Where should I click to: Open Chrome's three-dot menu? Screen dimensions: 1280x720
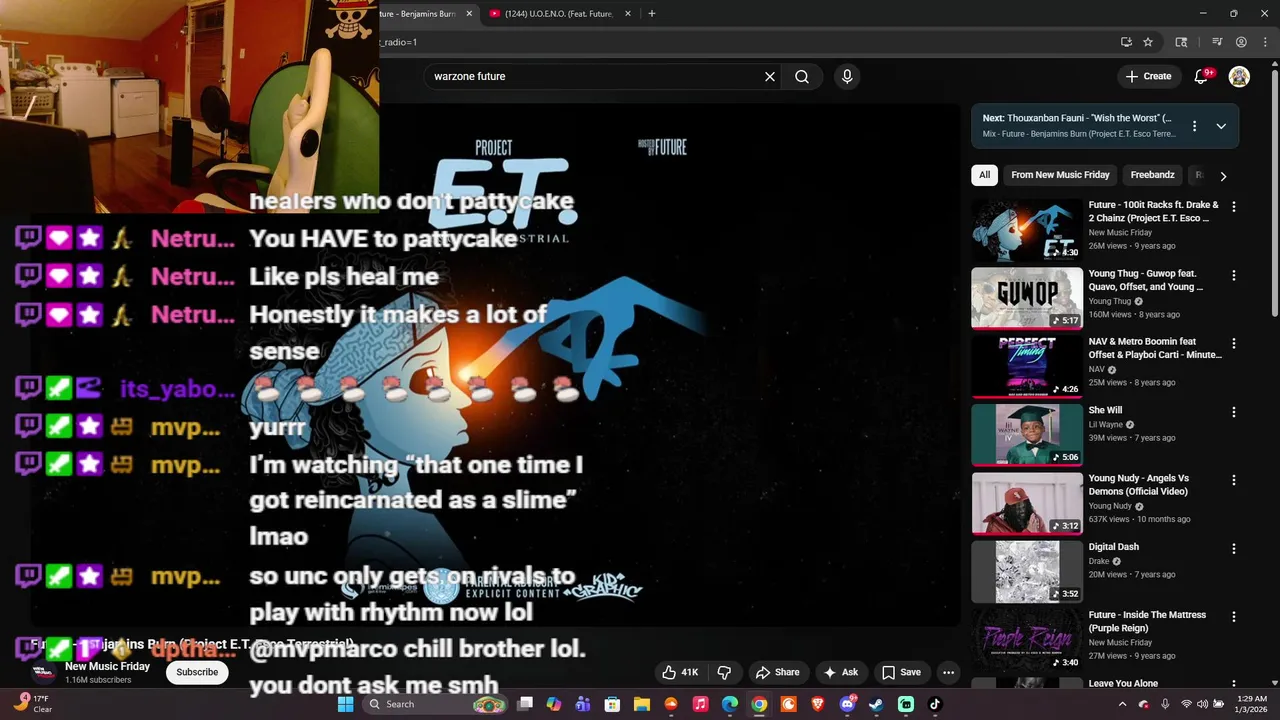(x=1266, y=42)
